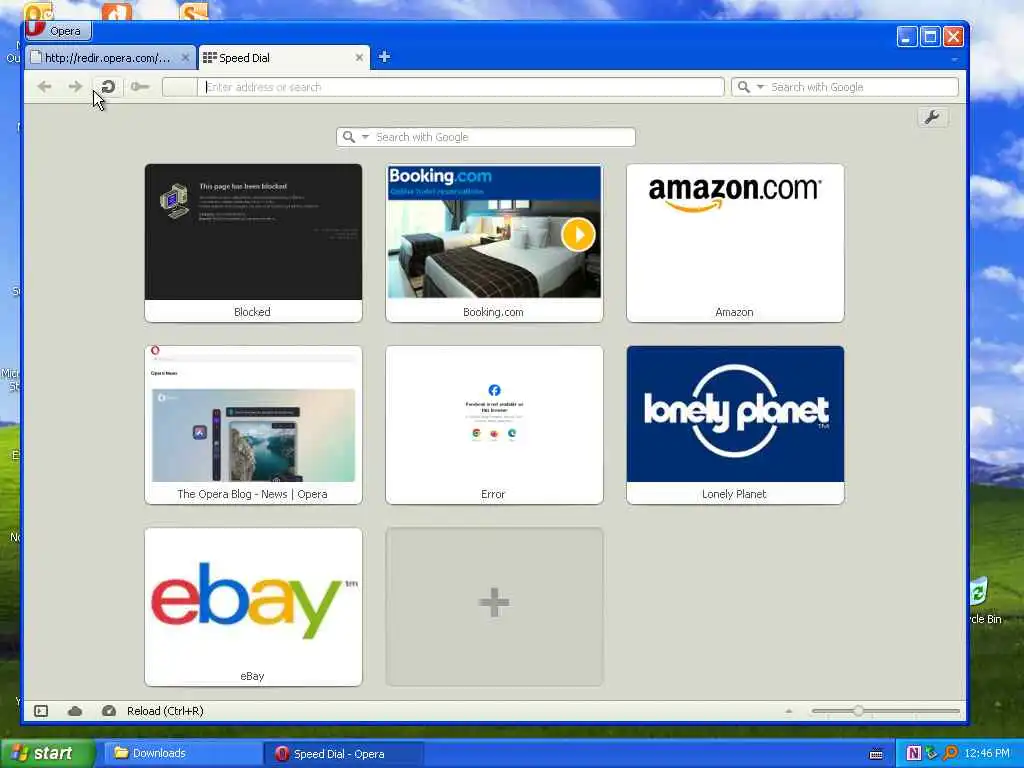
Task: Click the OneNote tray icon
Action: click(x=914, y=754)
